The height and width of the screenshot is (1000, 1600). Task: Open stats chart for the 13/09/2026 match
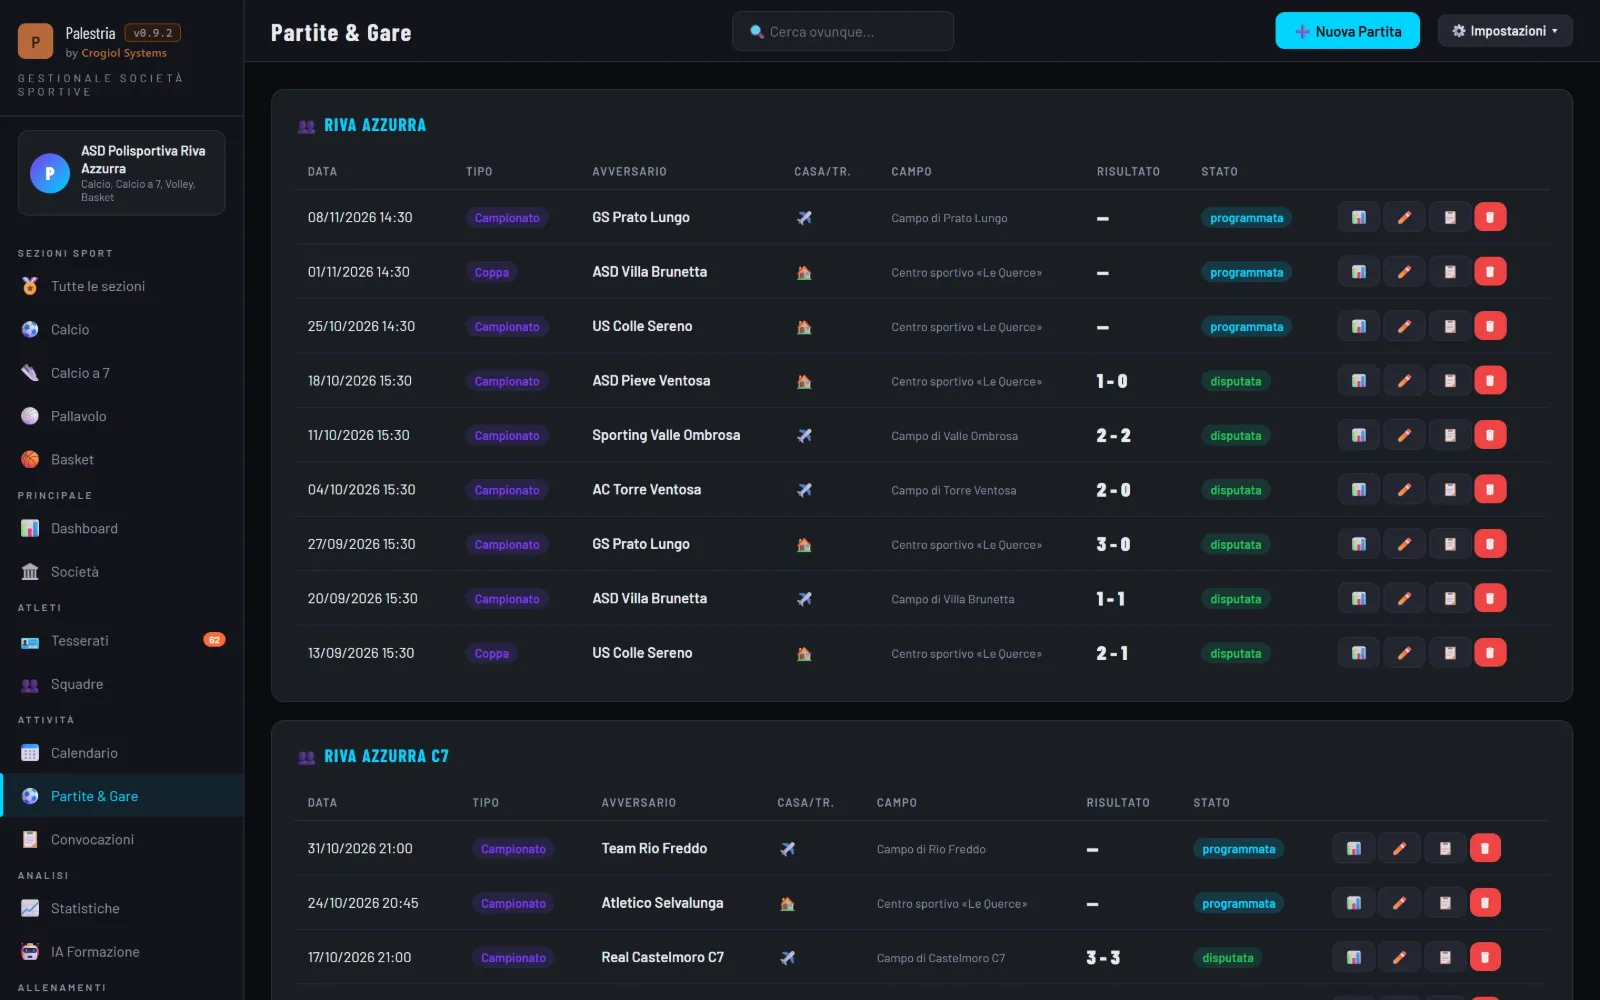point(1359,653)
